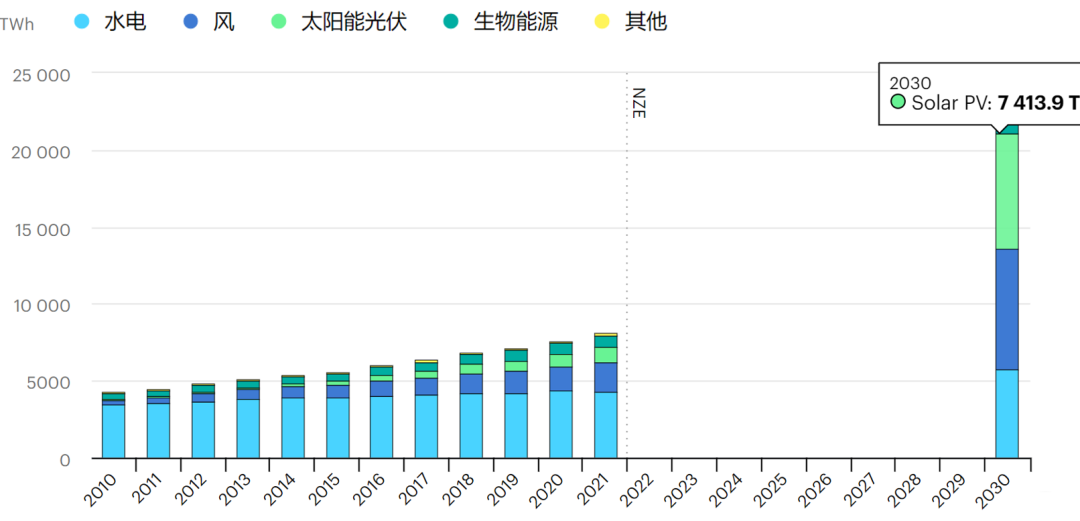Click the NZE scenario divider label
The image size is (1080, 521).
pyautogui.click(x=638, y=103)
